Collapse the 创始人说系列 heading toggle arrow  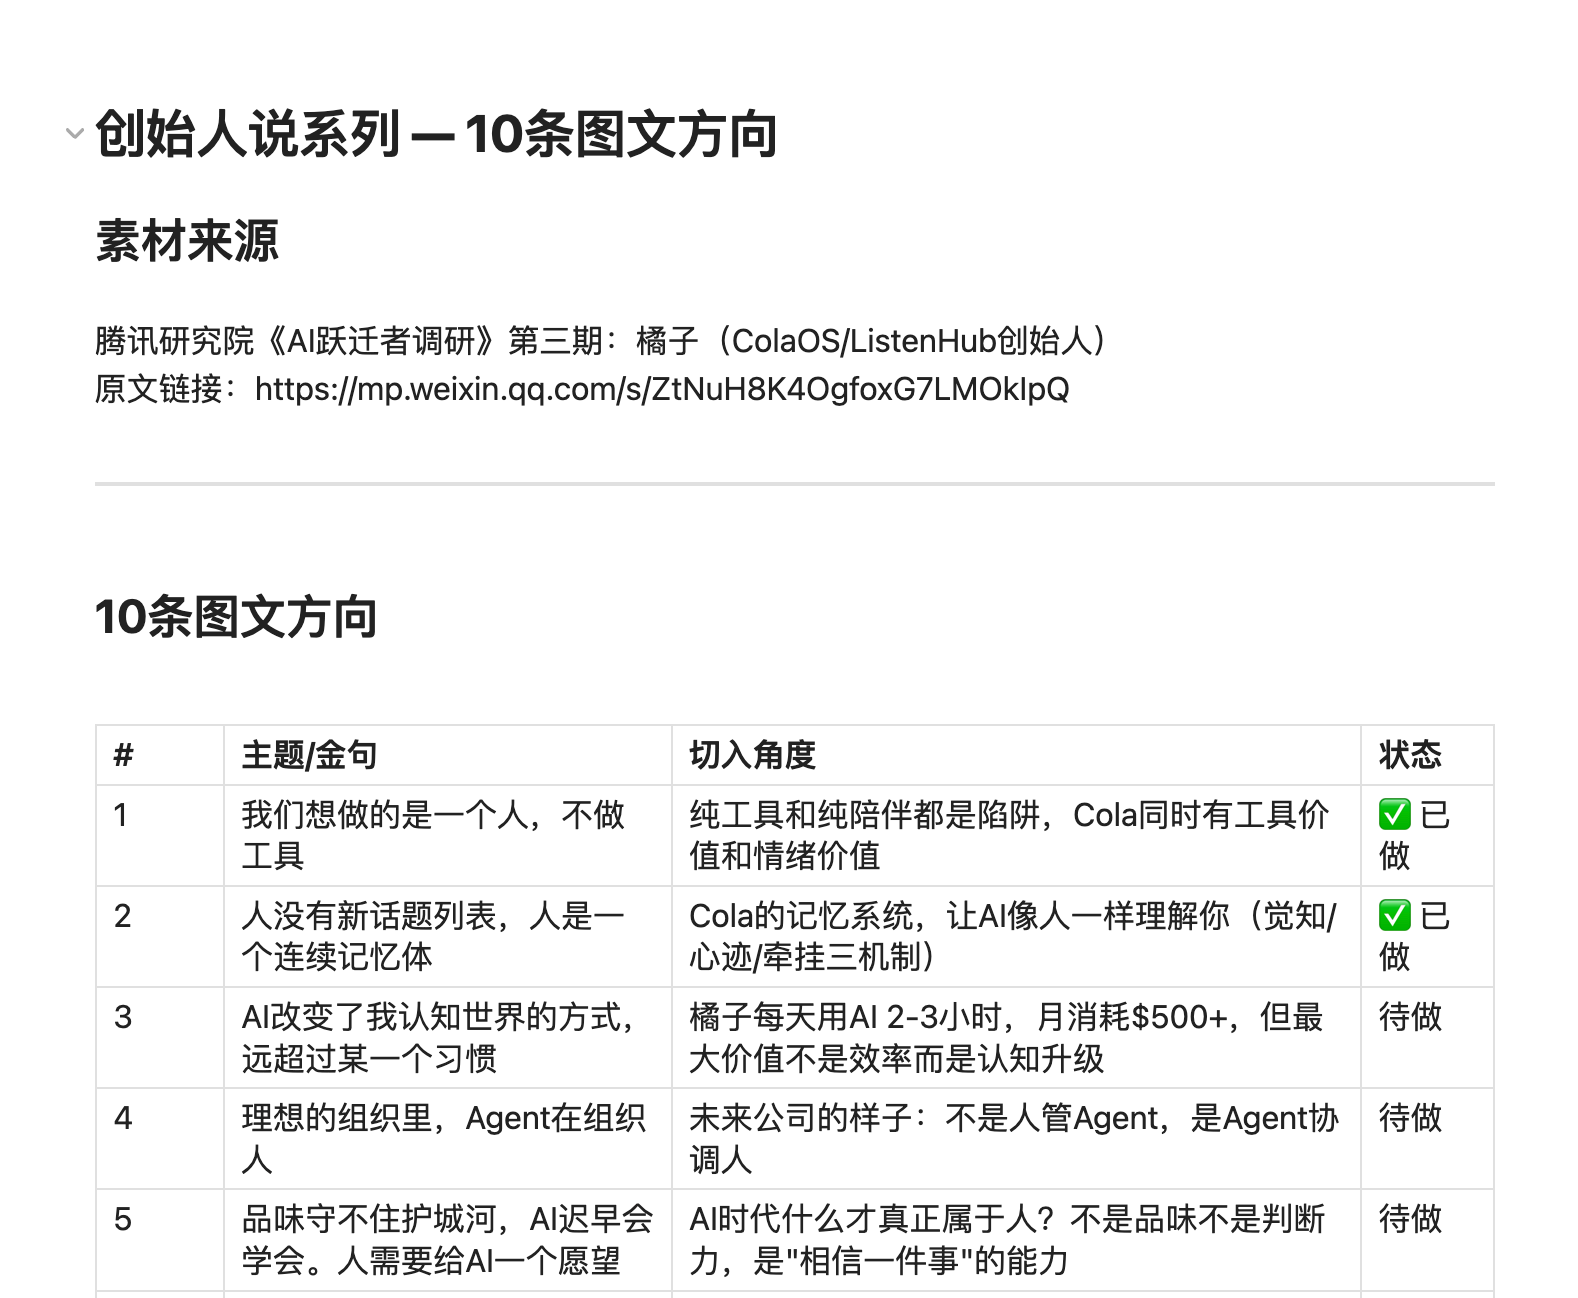point(74,133)
